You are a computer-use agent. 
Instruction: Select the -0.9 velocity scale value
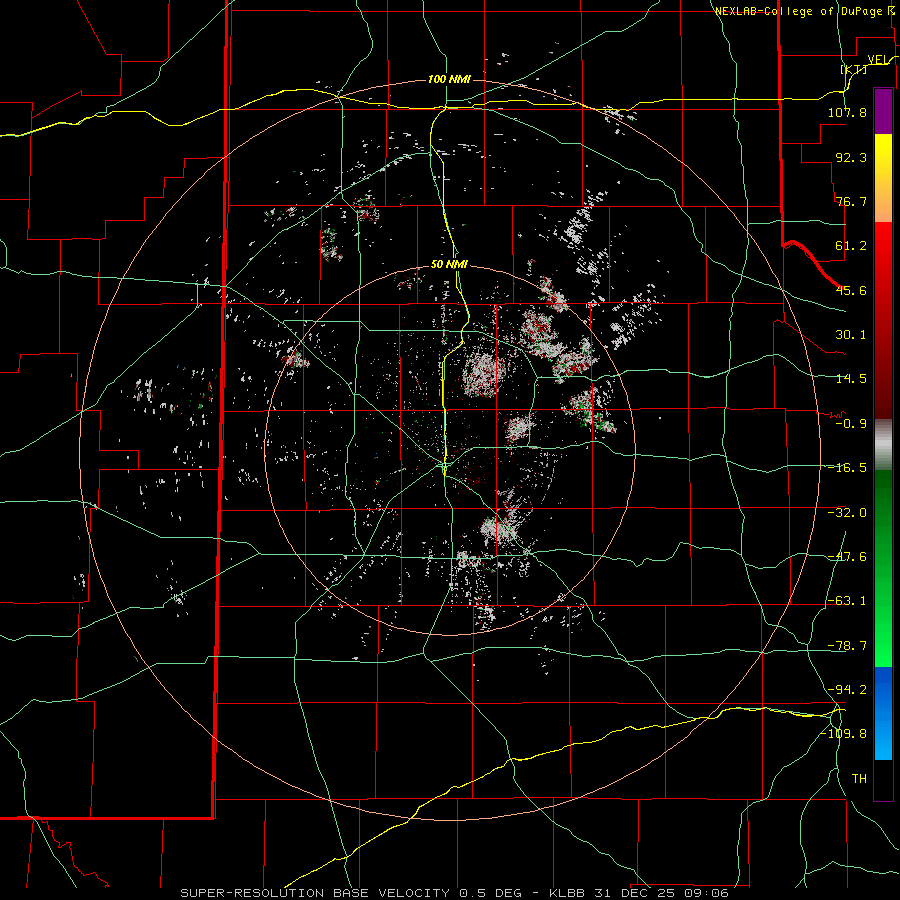(851, 424)
